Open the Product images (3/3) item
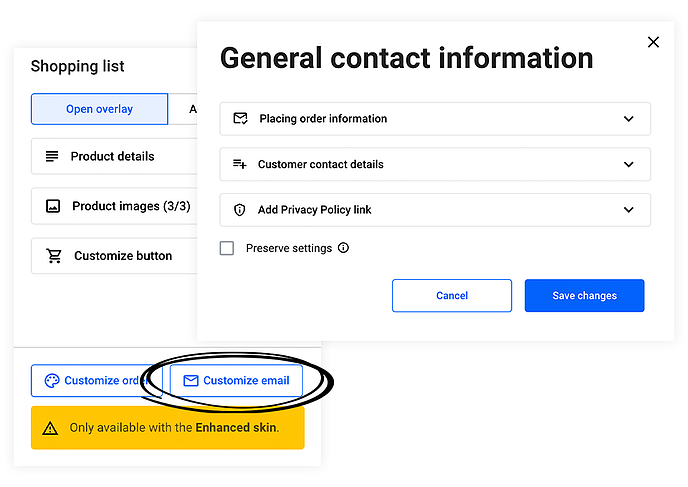The image size is (688, 487). point(115,207)
